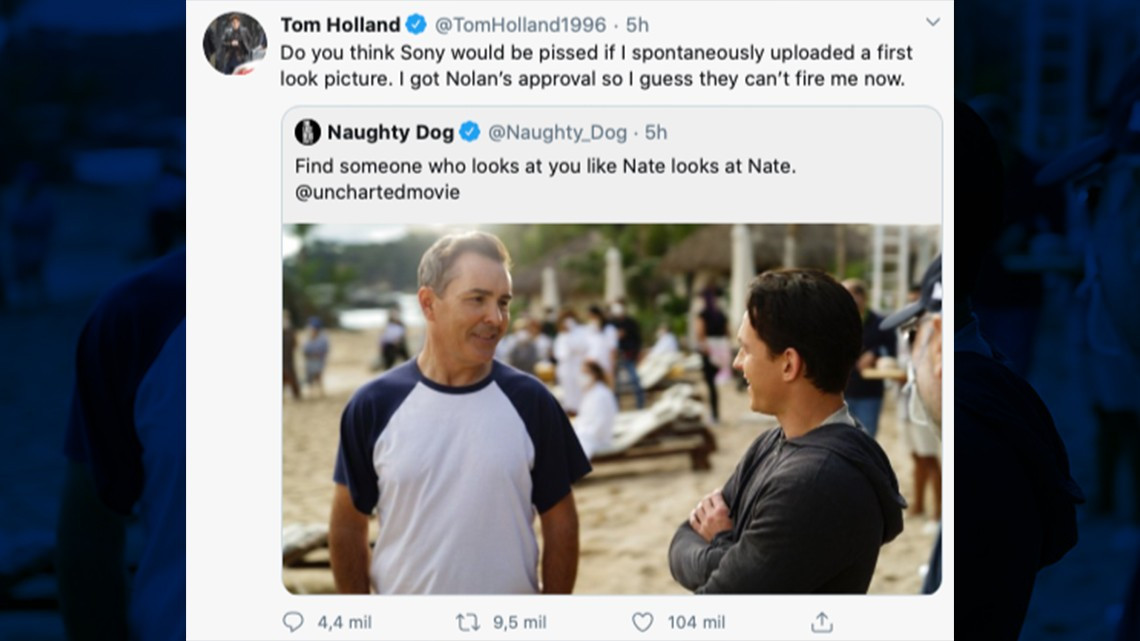The image size is (1140, 641).
Task: Open the Tom Holland display name
Action: [340, 24]
